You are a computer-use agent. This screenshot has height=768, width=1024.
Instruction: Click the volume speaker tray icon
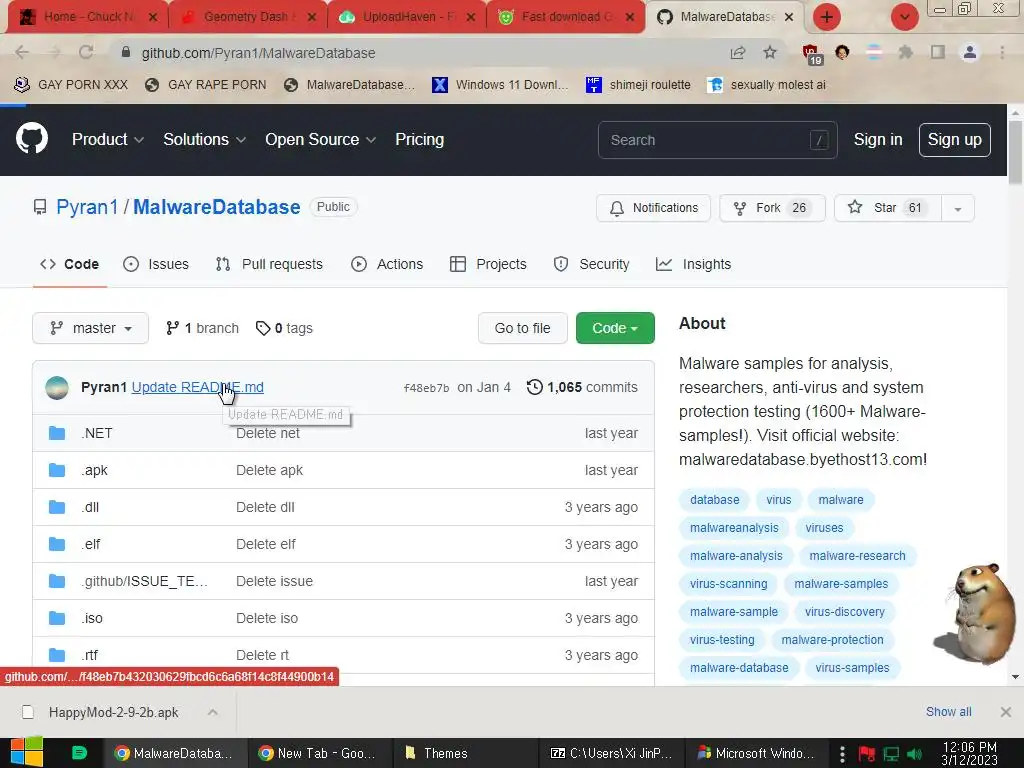tap(915, 754)
